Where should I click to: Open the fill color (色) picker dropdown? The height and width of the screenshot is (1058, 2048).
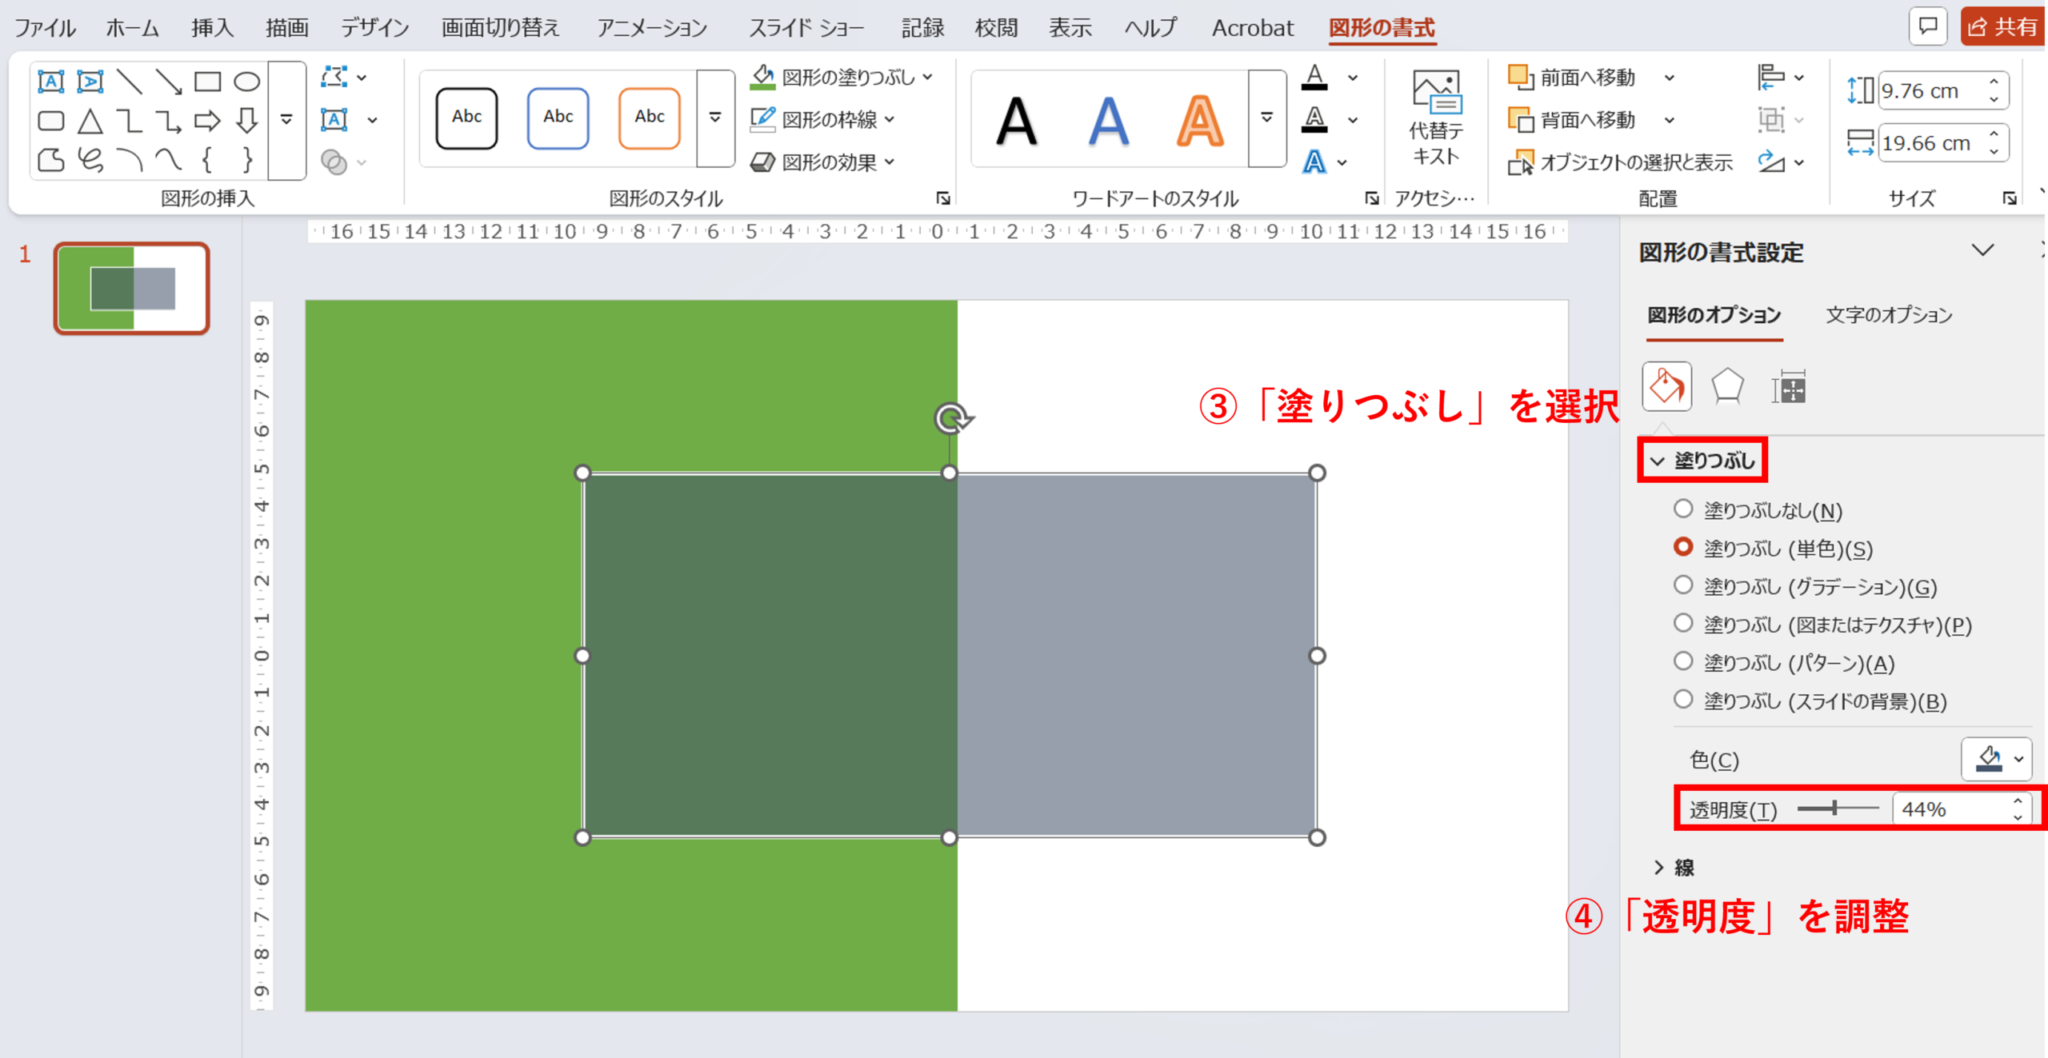click(1996, 759)
